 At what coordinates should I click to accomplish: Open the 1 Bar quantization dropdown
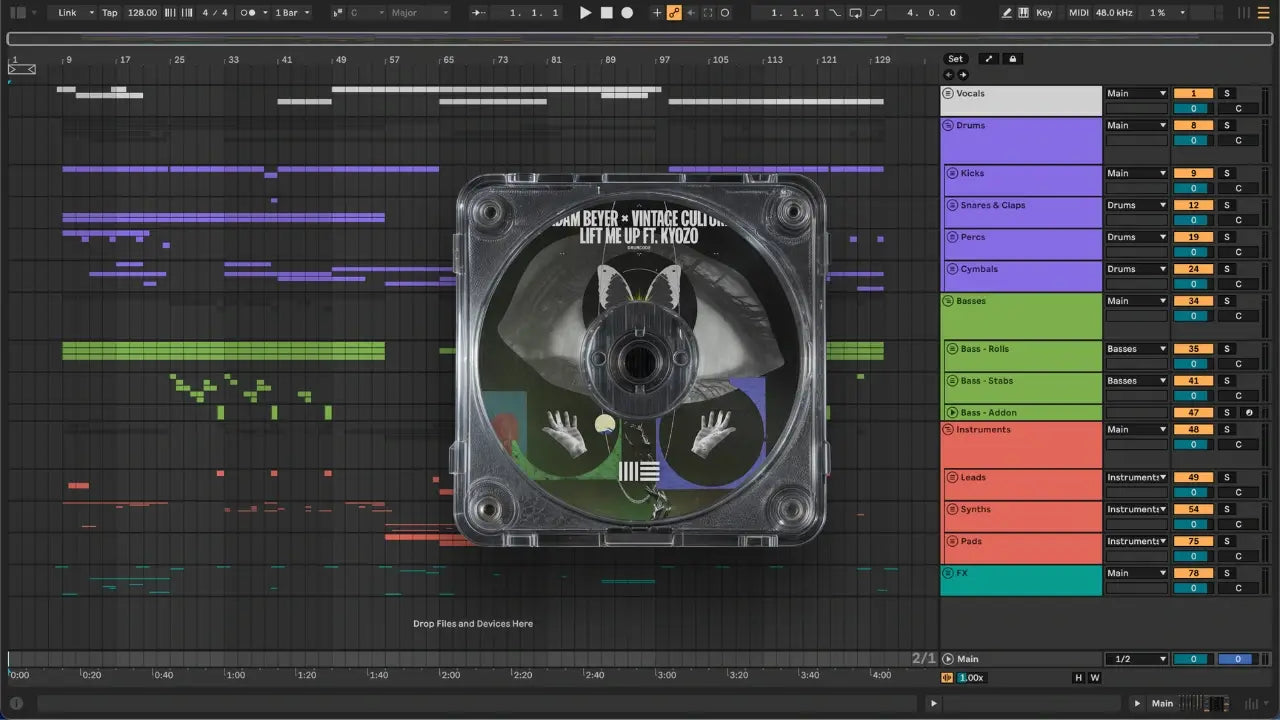[292, 13]
